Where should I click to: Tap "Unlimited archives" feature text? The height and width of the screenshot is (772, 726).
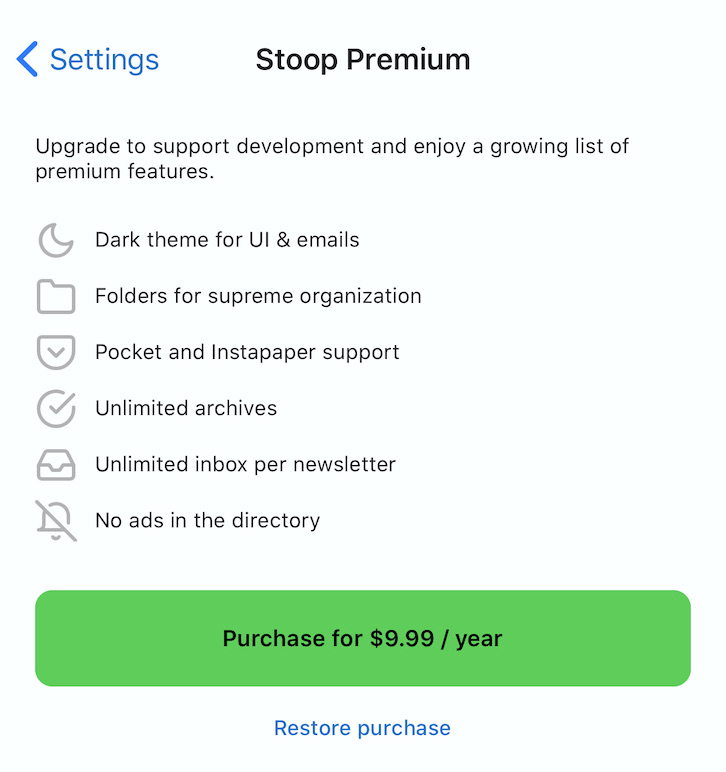pyautogui.click(x=186, y=408)
